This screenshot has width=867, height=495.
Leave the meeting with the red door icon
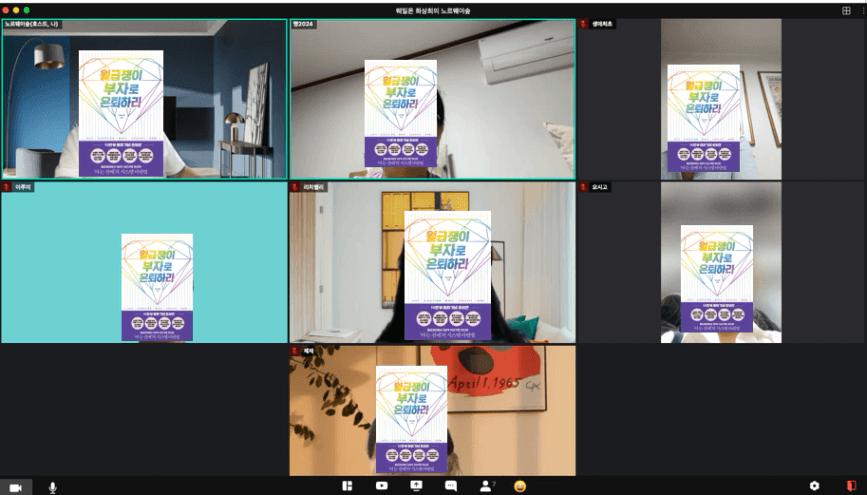click(852, 486)
